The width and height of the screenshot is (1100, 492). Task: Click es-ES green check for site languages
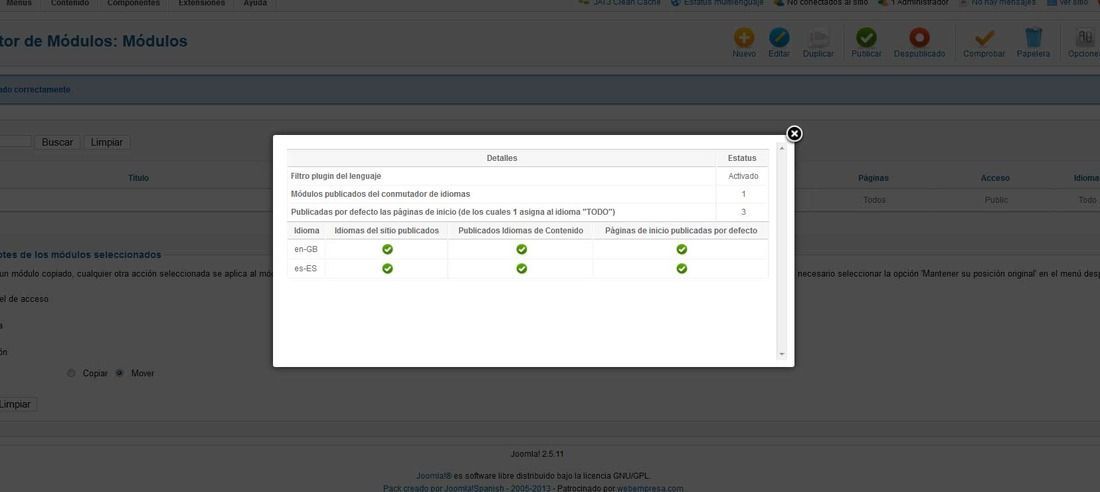pyautogui.click(x=387, y=268)
